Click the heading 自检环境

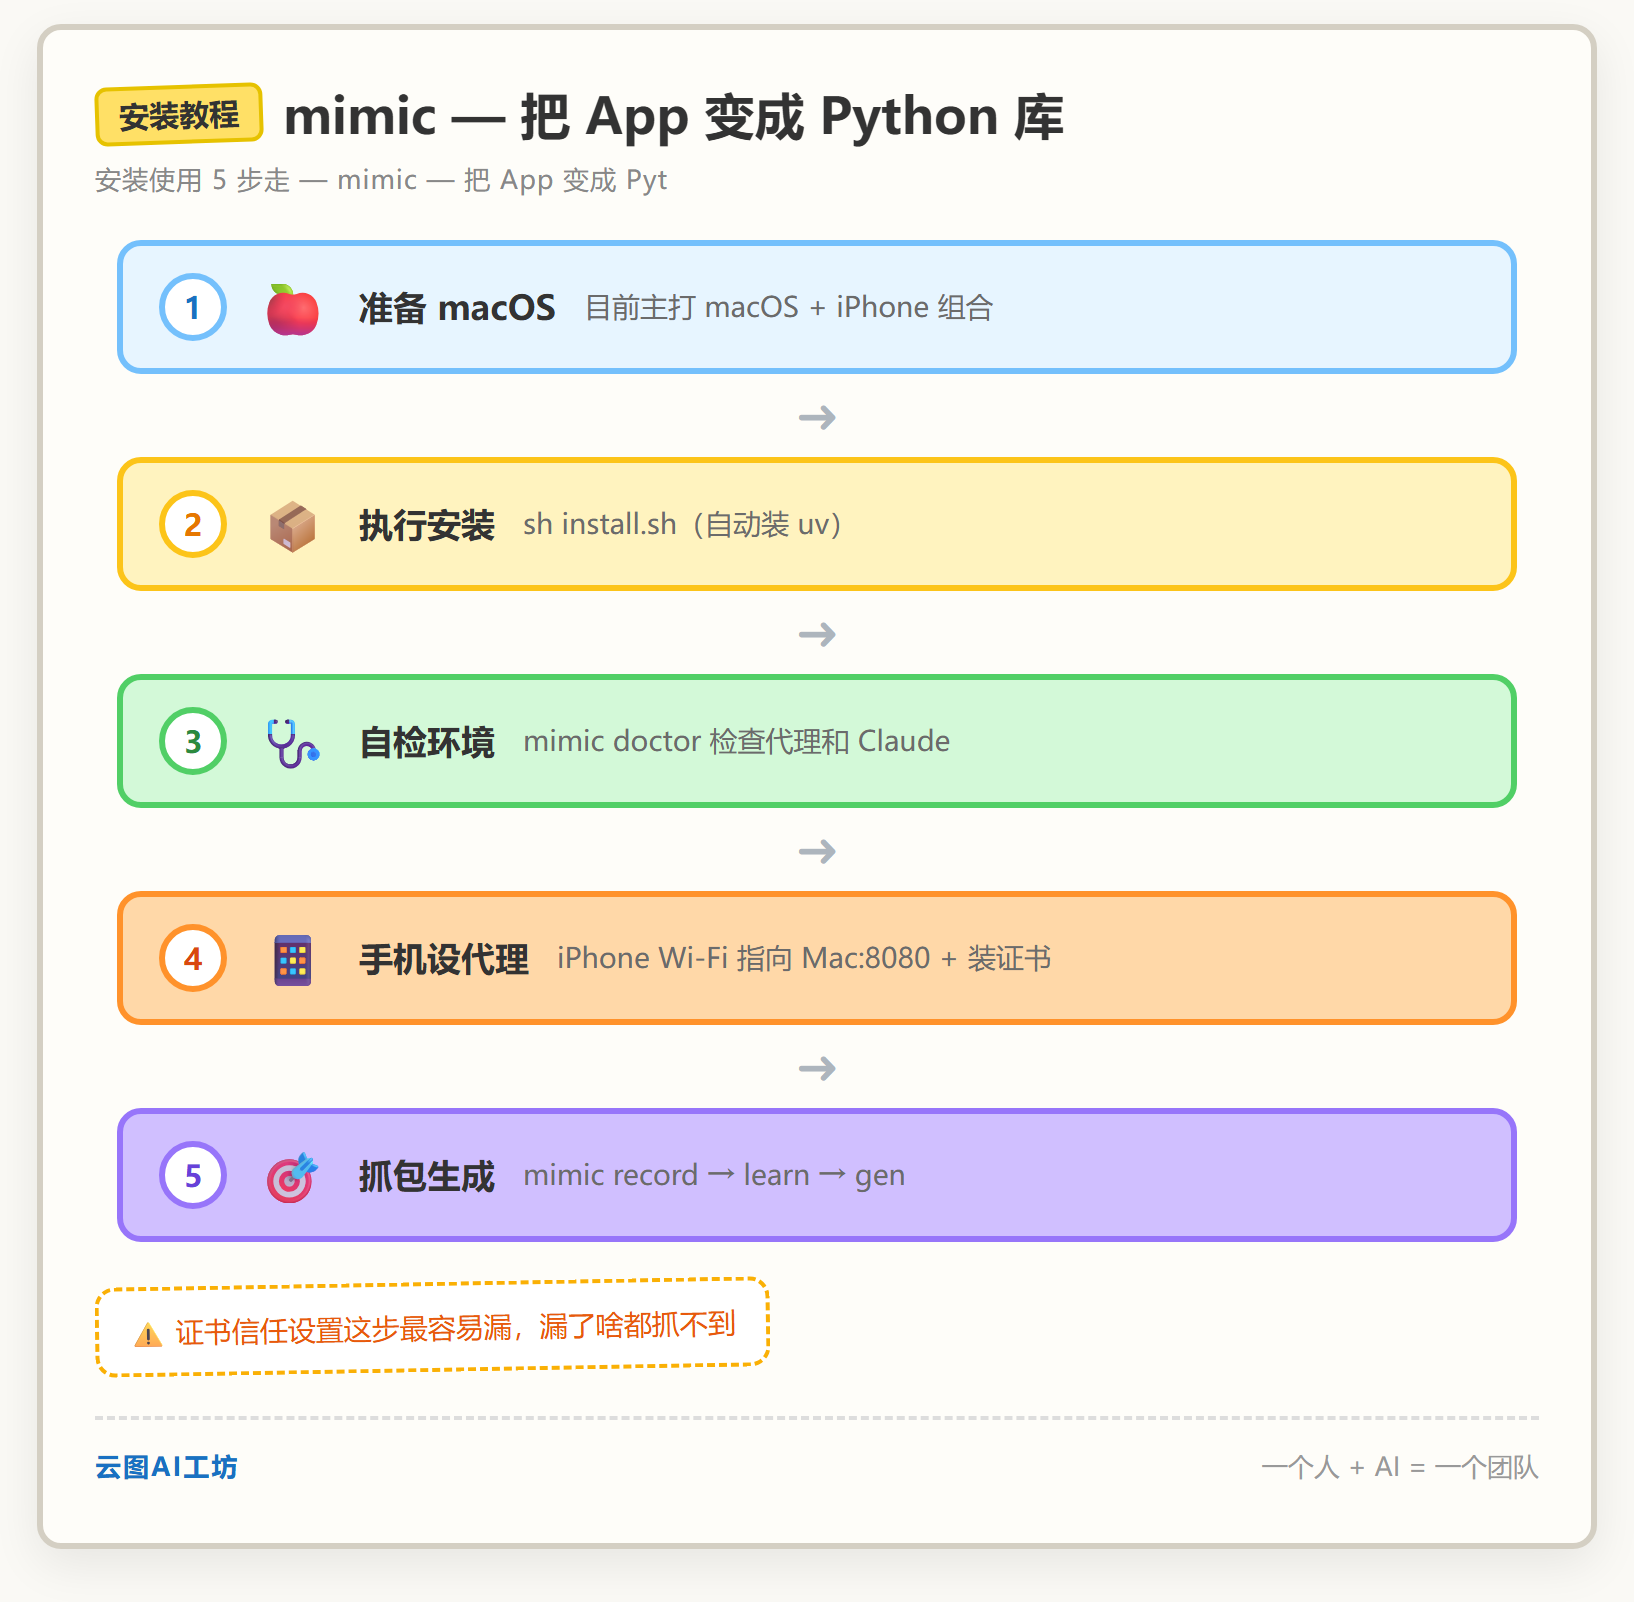tap(427, 742)
